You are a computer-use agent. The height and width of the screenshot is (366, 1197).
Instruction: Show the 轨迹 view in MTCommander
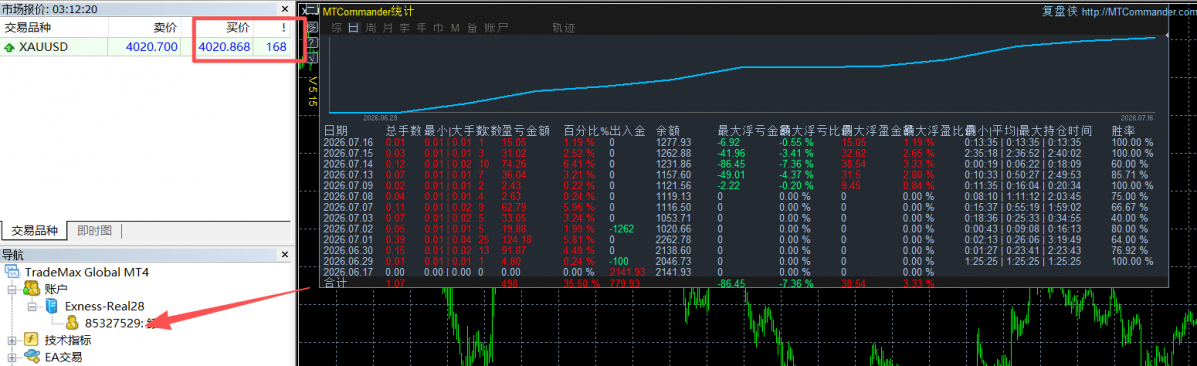[563, 28]
